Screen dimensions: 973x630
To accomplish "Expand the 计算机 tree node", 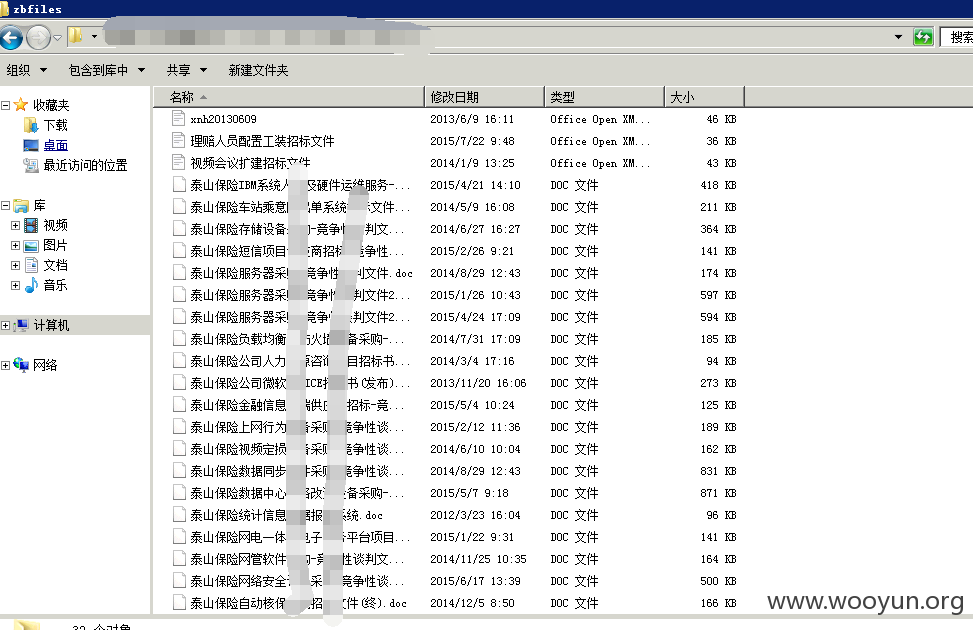I will 6,325.
